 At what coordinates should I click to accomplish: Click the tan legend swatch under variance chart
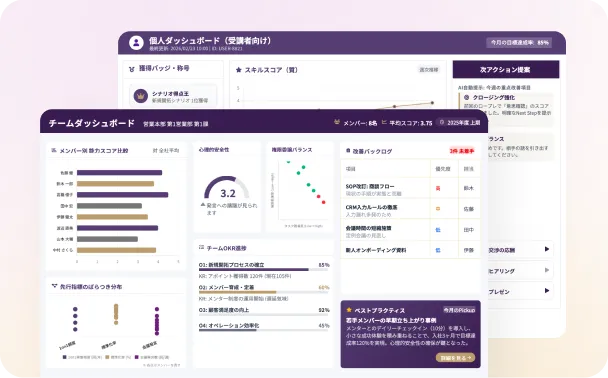click(108, 357)
